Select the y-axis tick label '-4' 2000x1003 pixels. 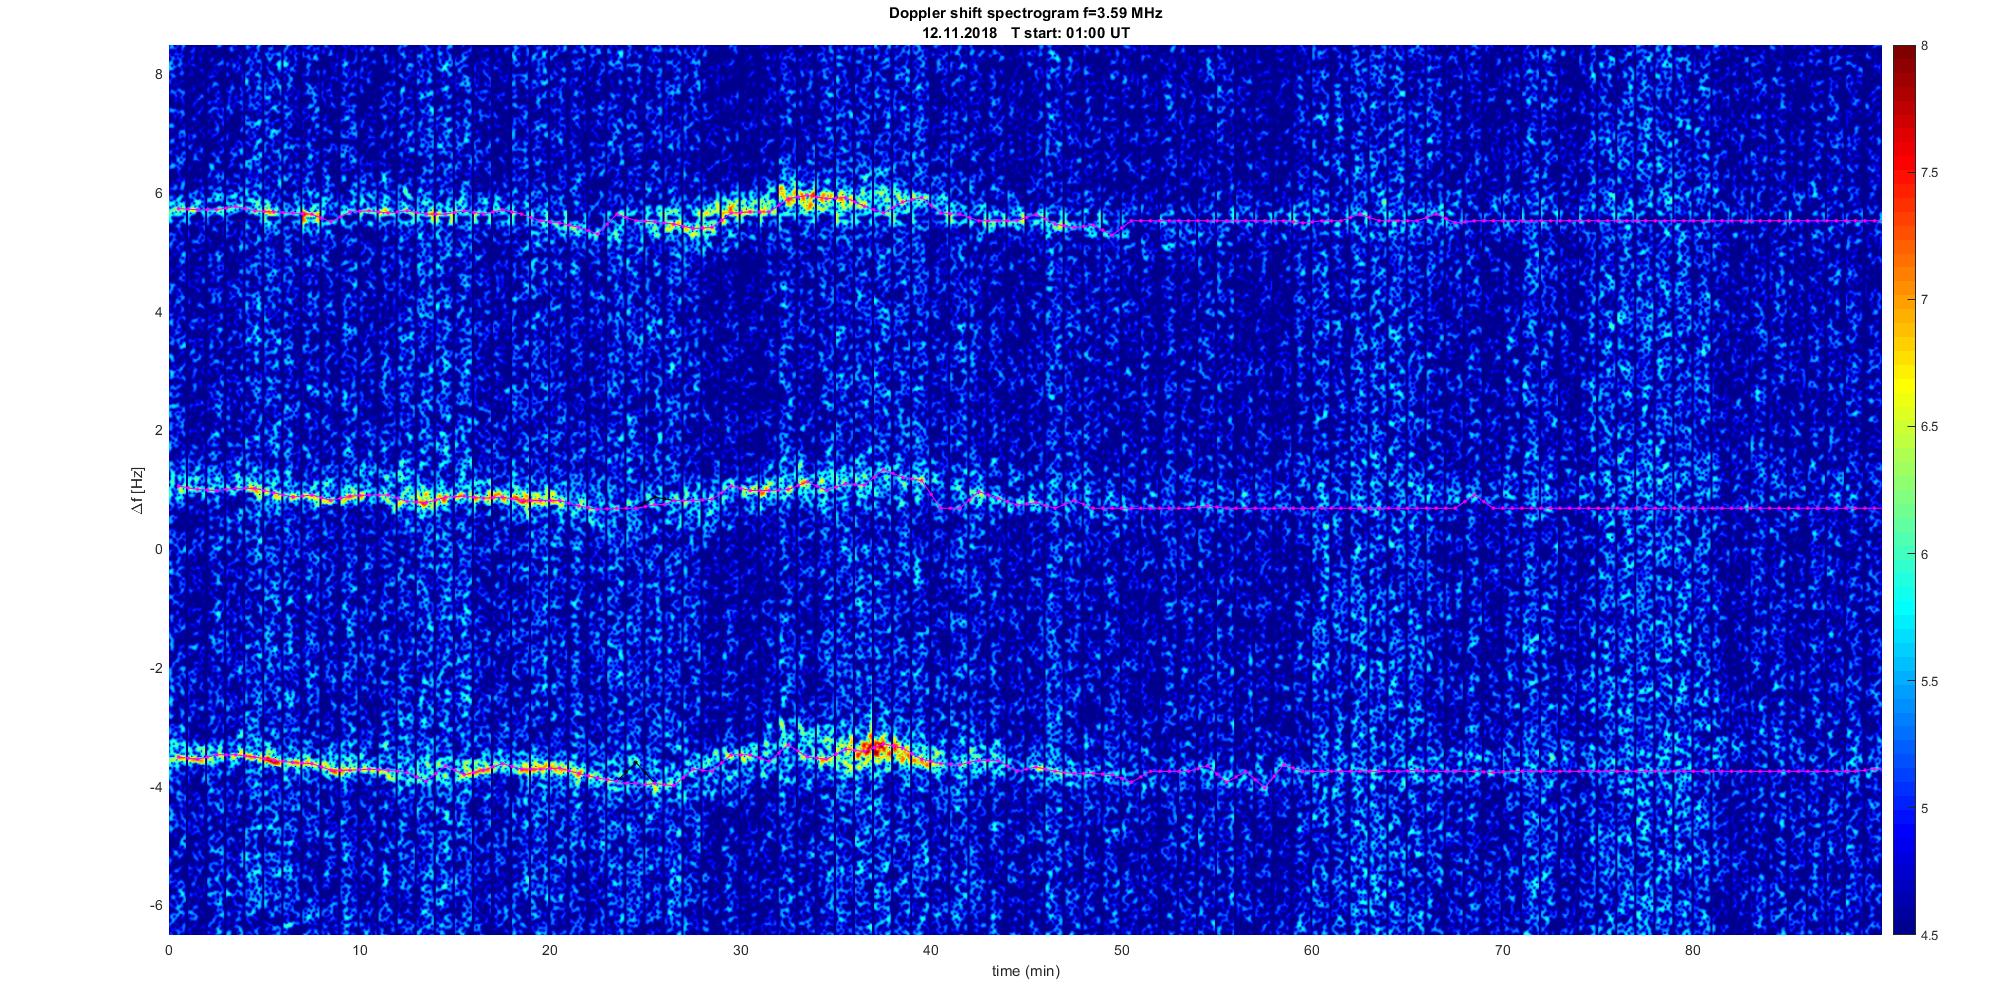click(x=156, y=787)
